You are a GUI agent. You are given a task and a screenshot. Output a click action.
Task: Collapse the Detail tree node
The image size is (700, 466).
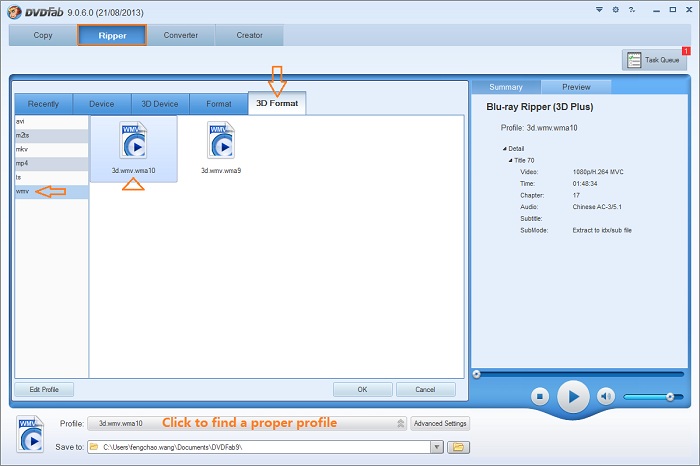(x=505, y=149)
